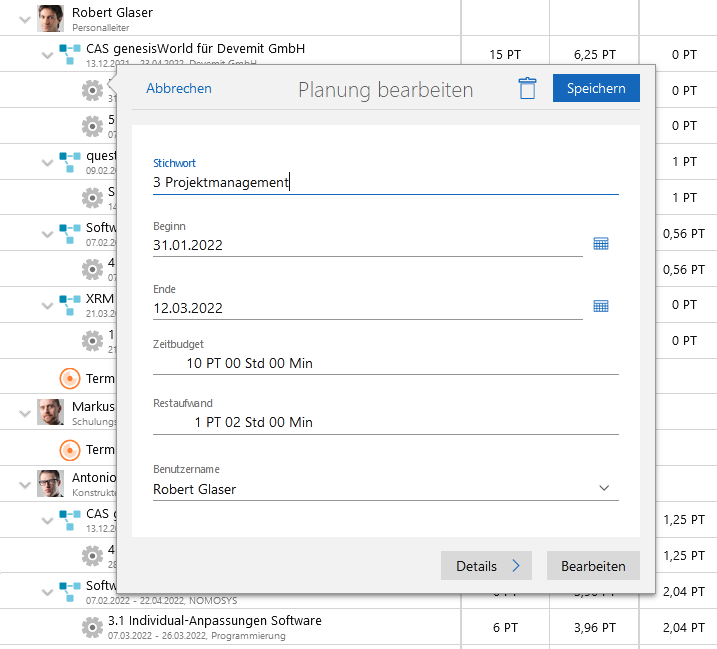Open the Details view
The width and height of the screenshot is (717, 649).
(486, 566)
